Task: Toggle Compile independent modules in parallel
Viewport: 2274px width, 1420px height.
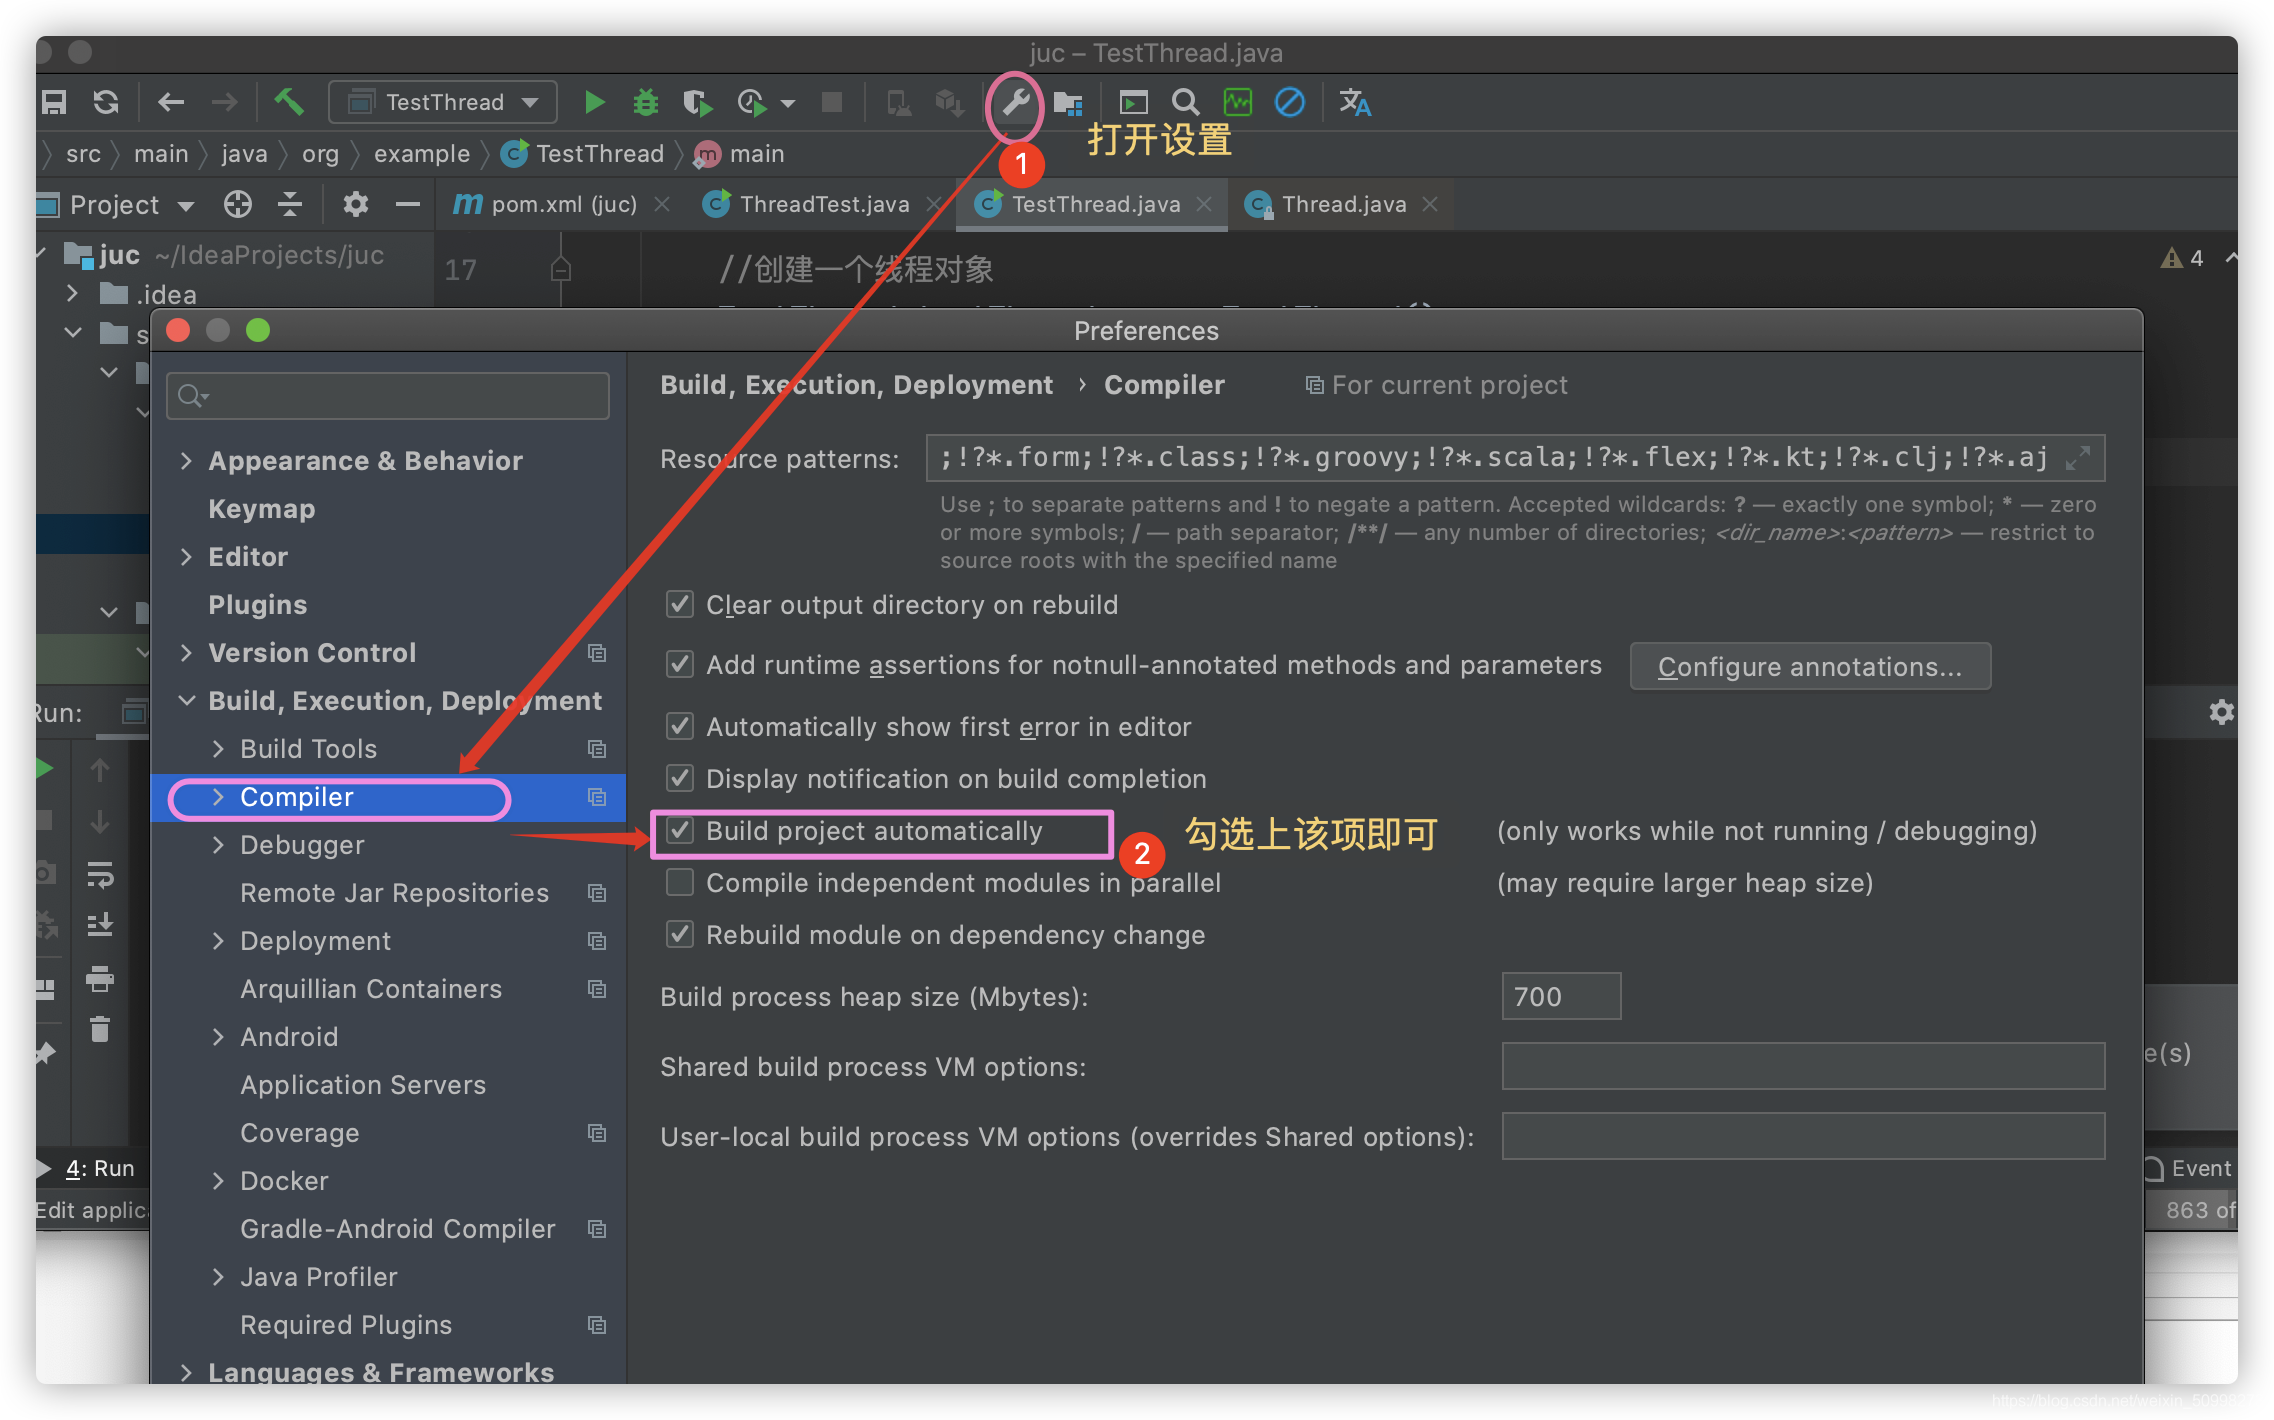Action: [x=681, y=883]
